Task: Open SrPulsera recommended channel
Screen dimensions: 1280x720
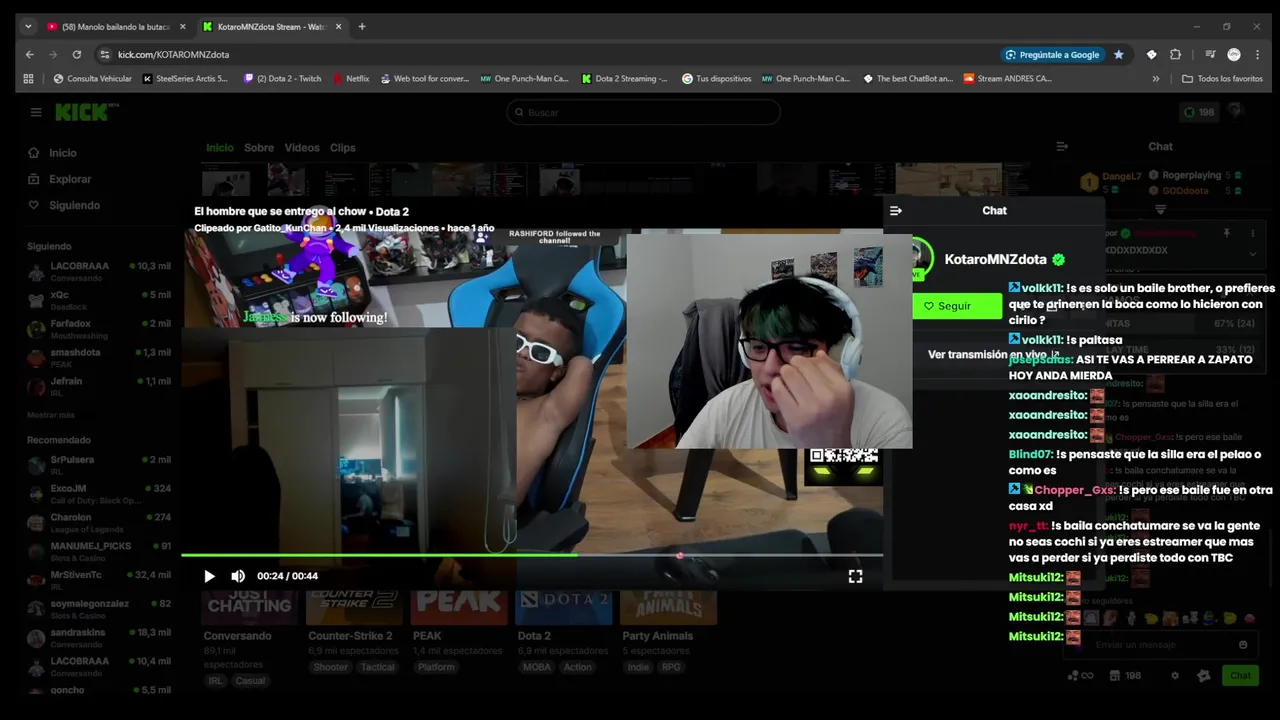Action: (99, 464)
